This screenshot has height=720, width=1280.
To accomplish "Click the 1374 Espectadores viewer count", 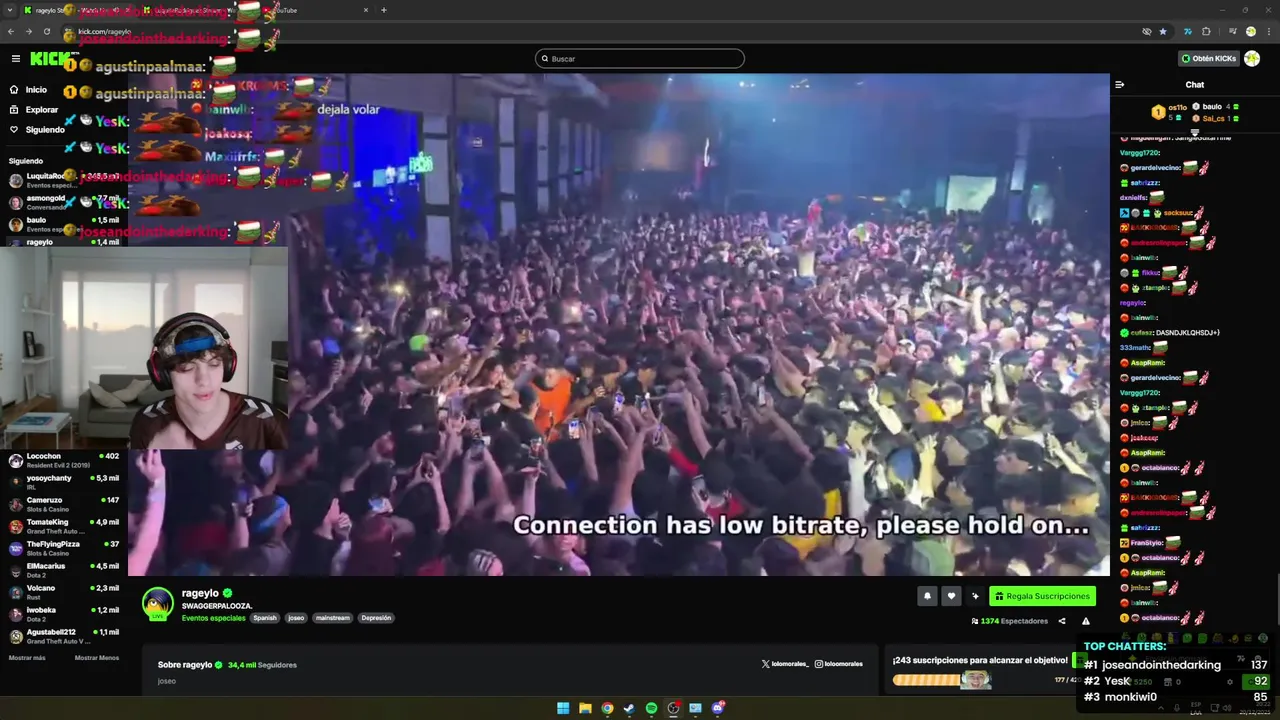I will coord(1010,621).
